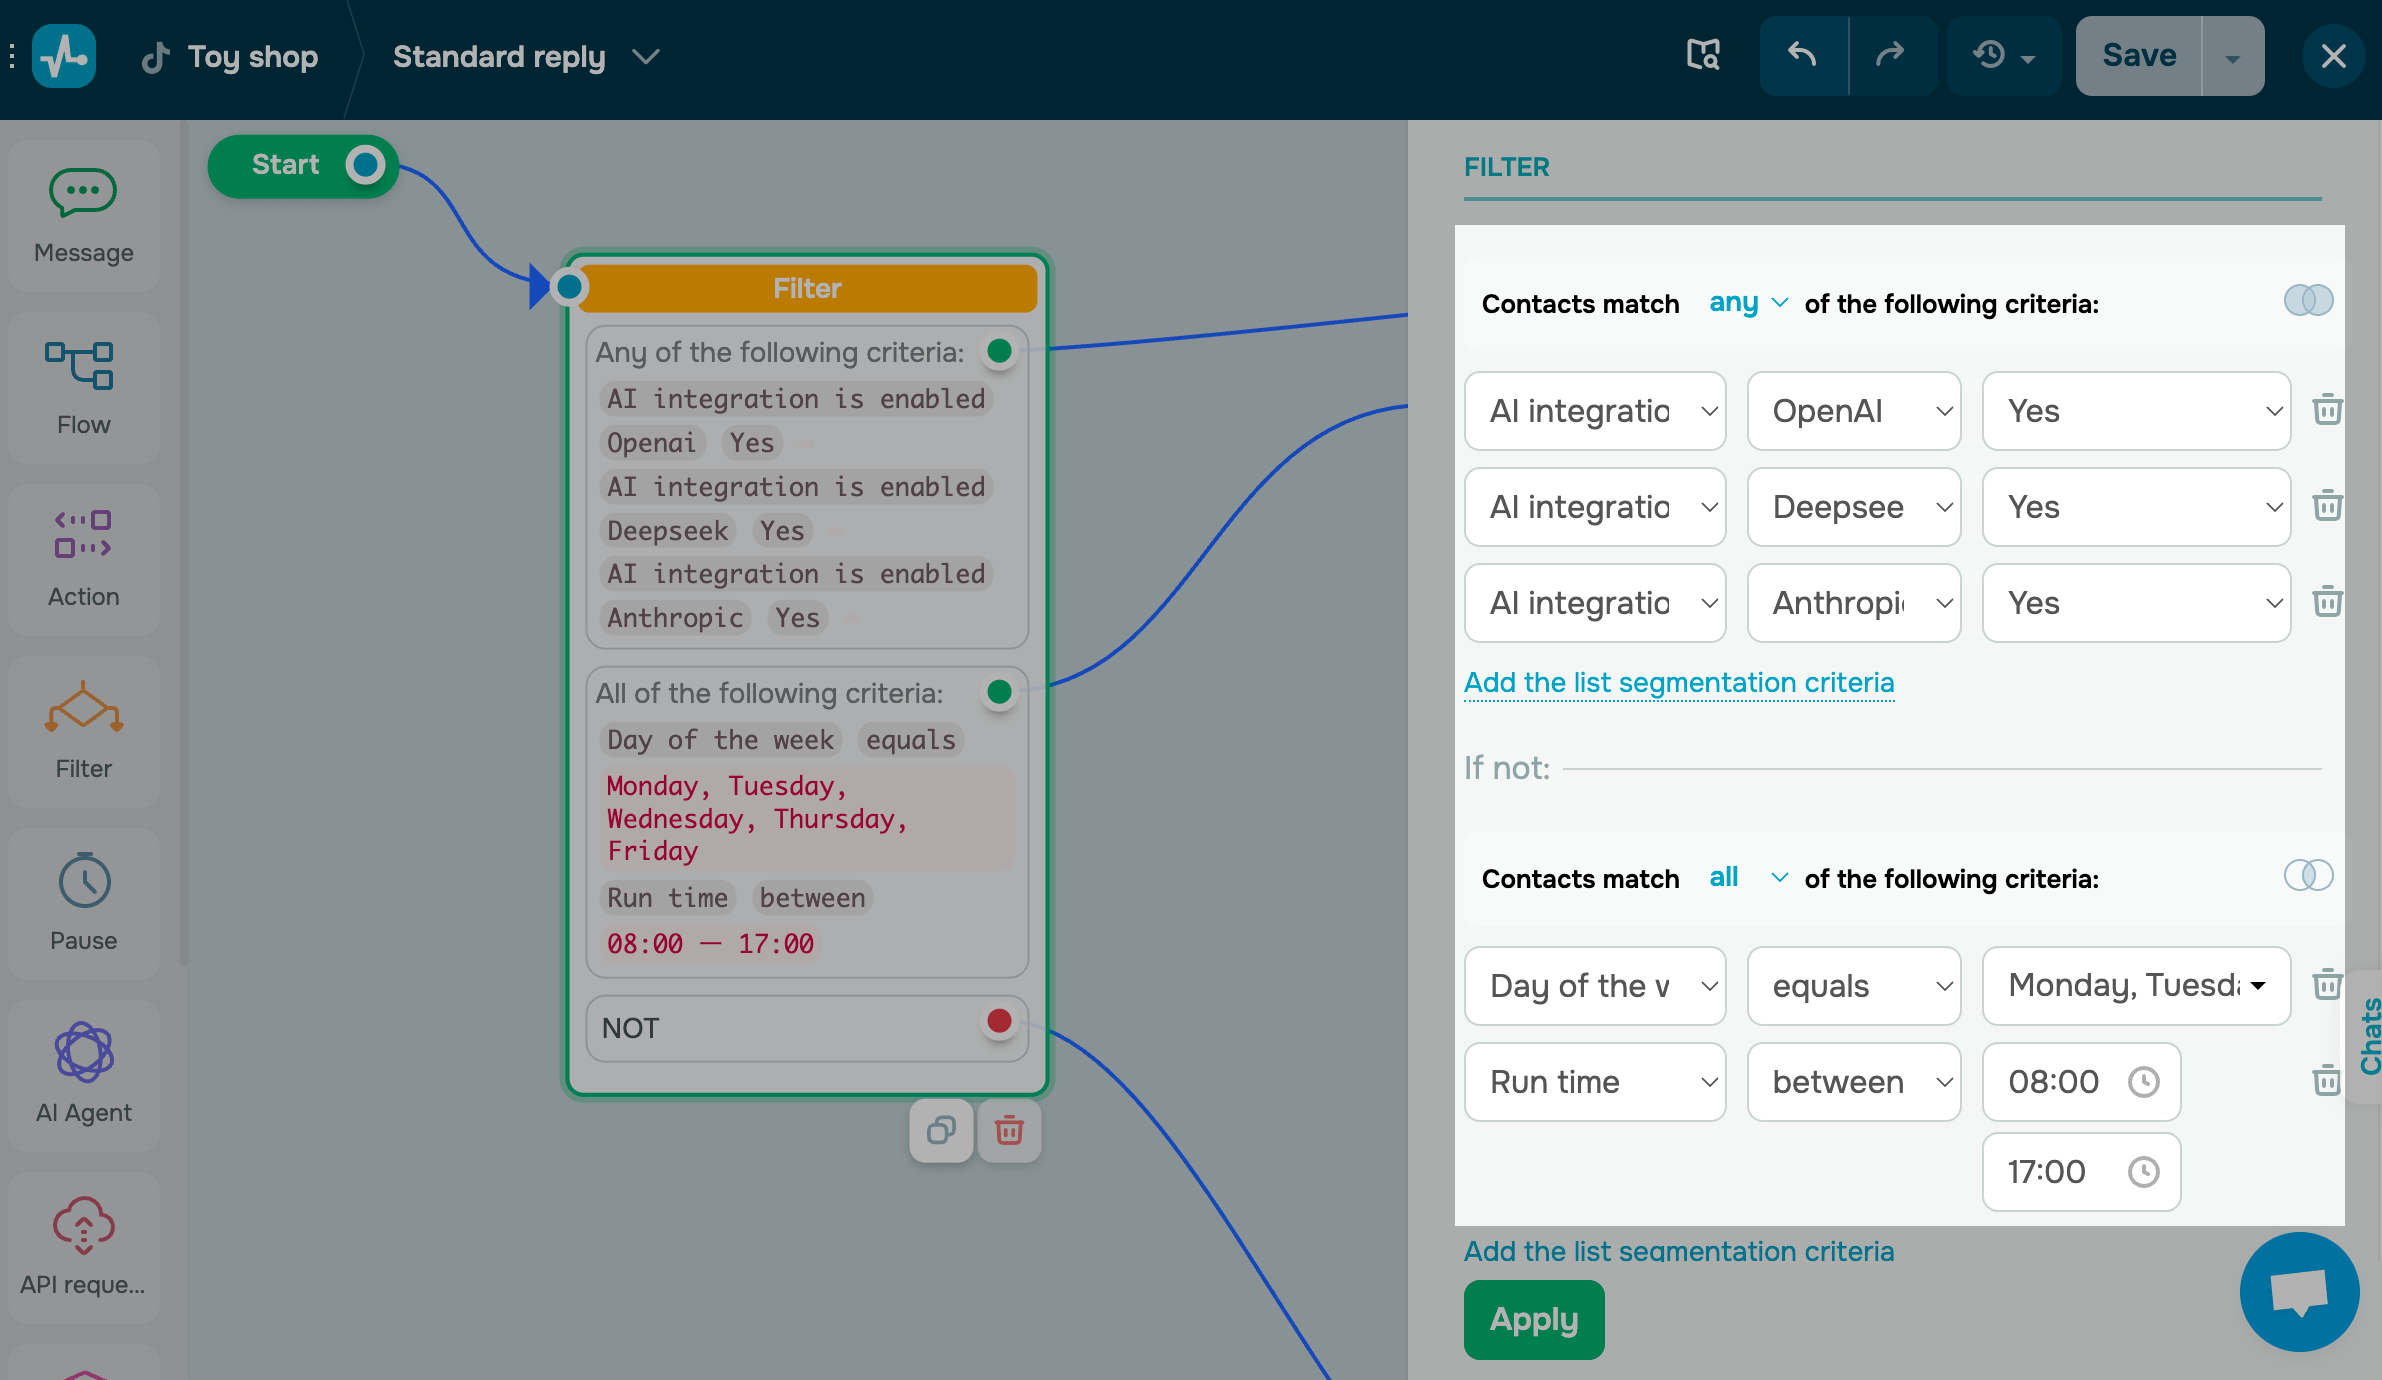2382x1380 pixels.
Task: Click the green Apply button
Action: (x=1533, y=1320)
